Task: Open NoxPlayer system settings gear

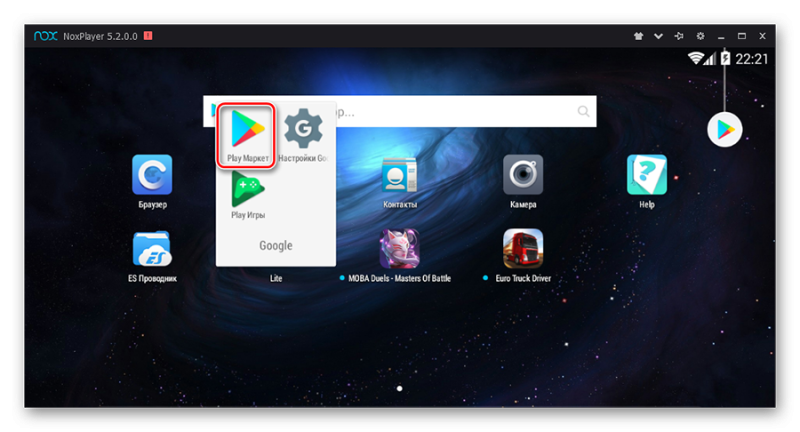Action: point(701,36)
